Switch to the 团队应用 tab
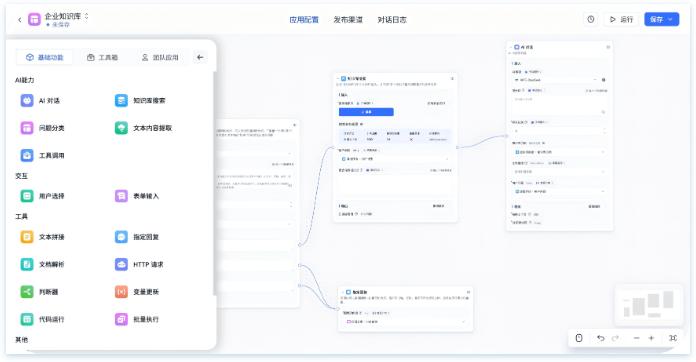 [x=160, y=57]
